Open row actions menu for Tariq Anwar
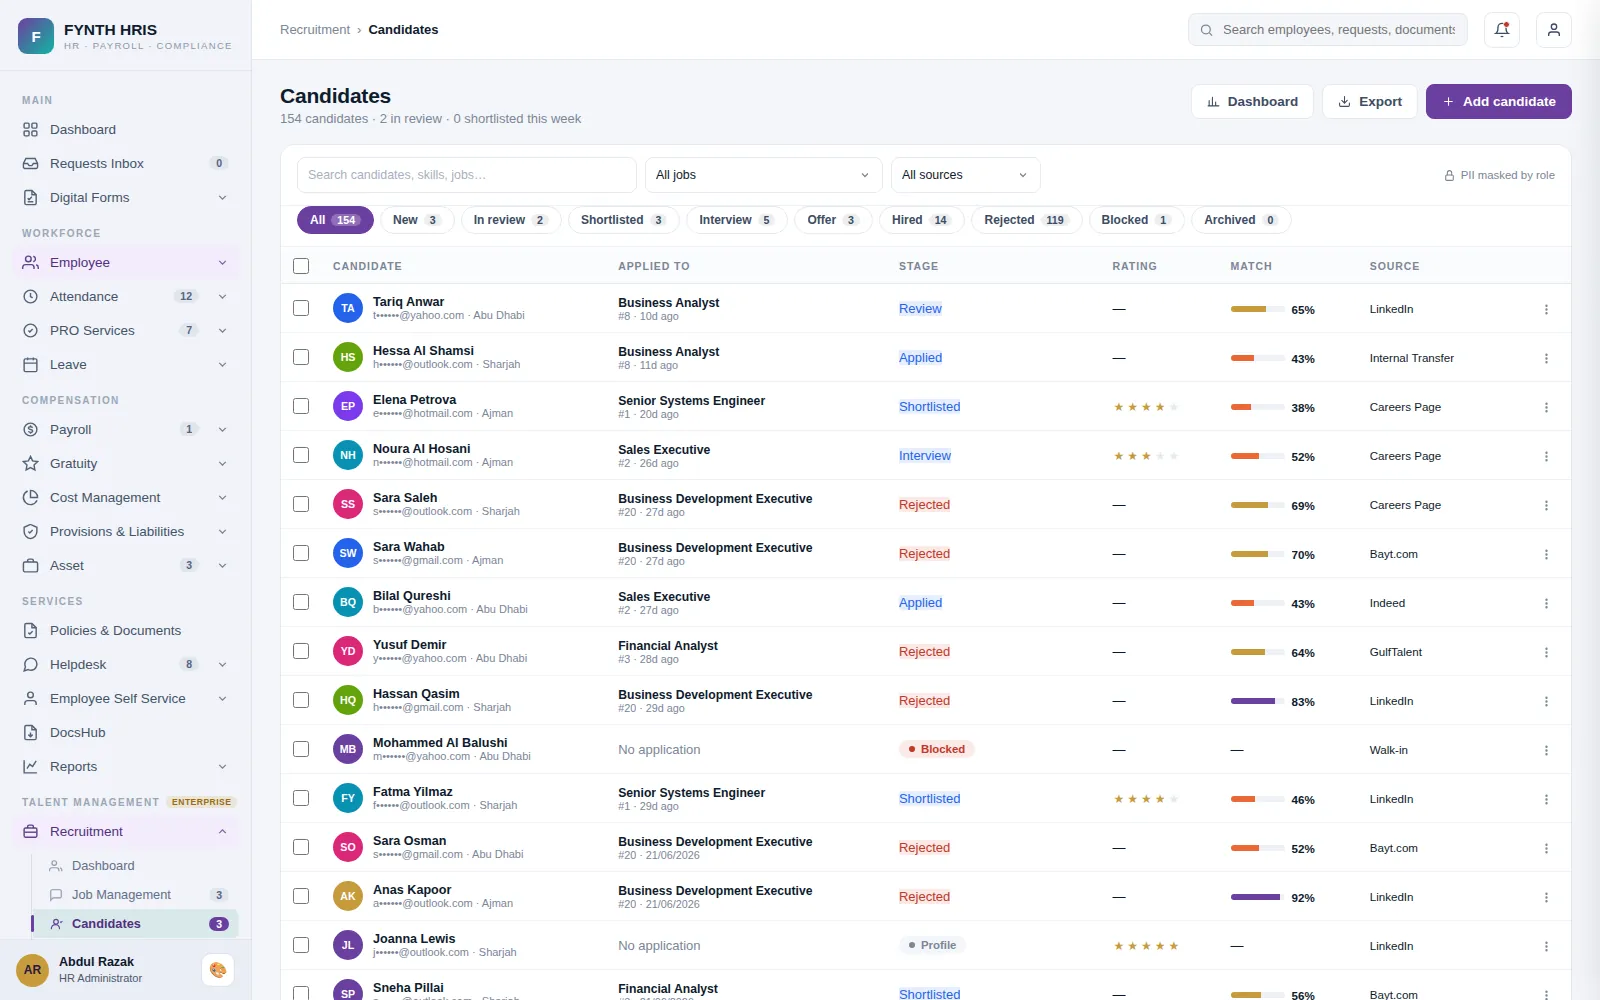This screenshot has width=1600, height=1000. pyautogui.click(x=1546, y=309)
